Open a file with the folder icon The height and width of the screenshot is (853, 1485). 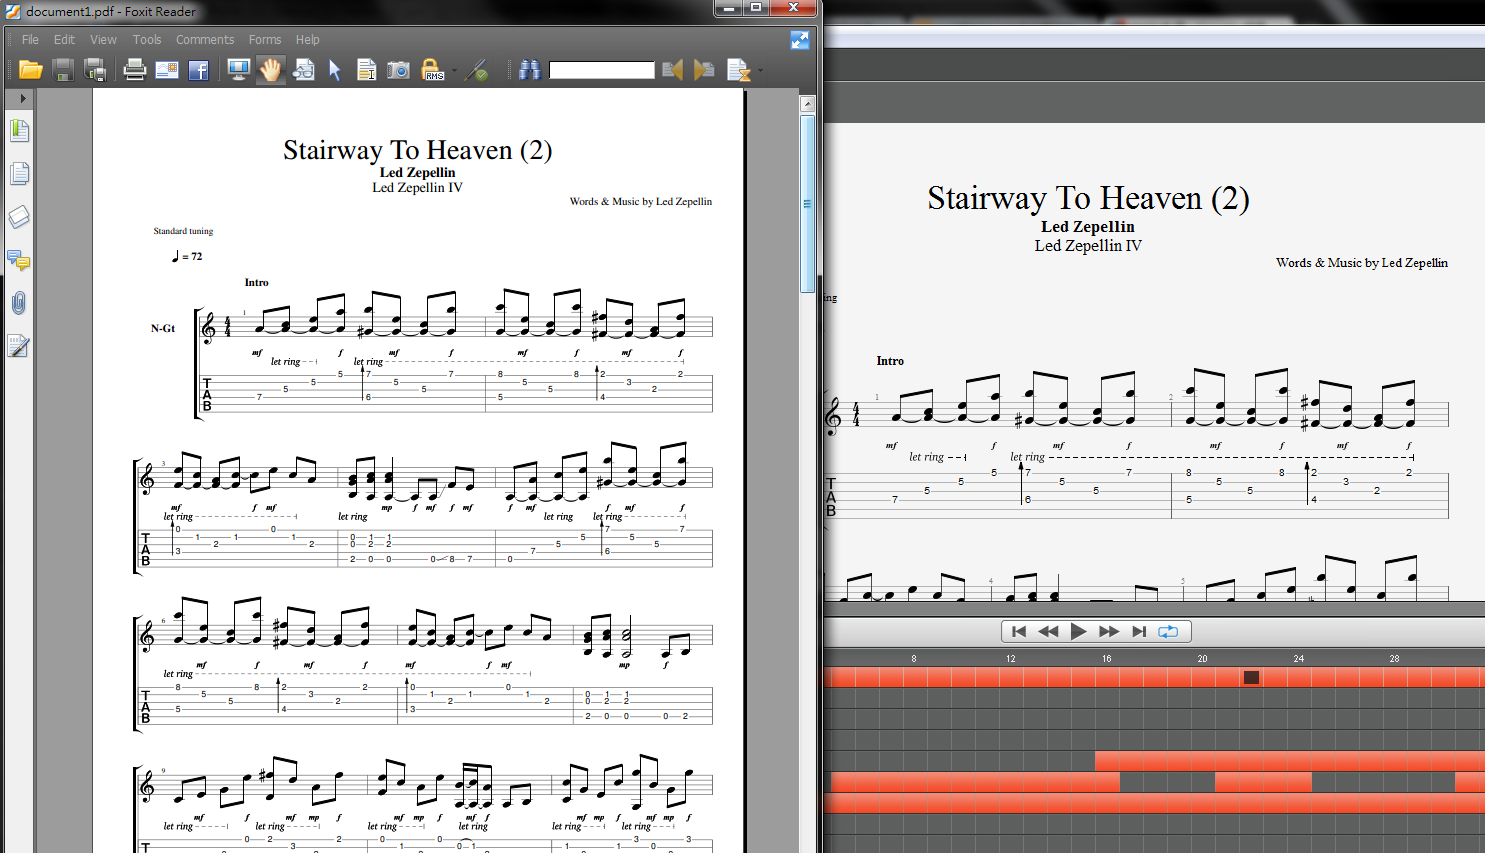(x=31, y=70)
